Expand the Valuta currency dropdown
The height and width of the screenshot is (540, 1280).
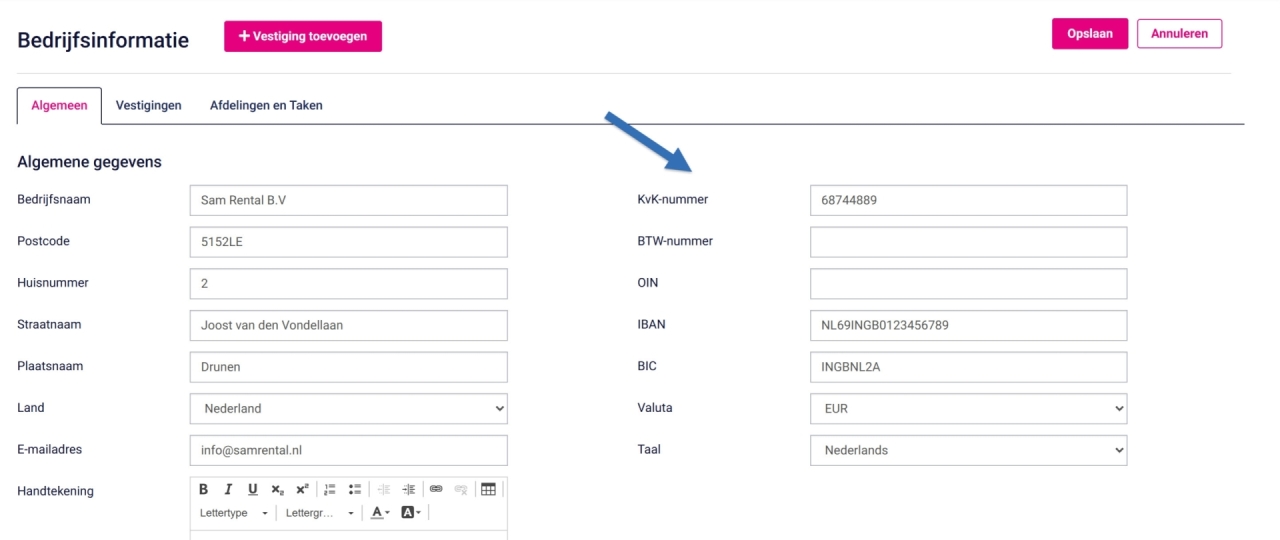pos(968,408)
